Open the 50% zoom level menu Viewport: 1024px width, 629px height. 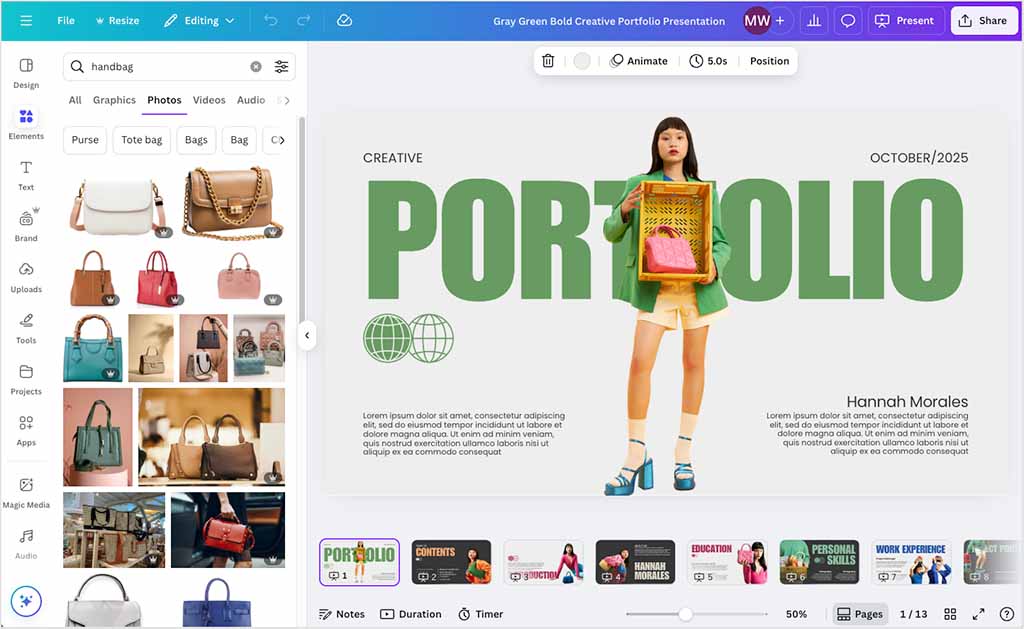tap(796, 614)
